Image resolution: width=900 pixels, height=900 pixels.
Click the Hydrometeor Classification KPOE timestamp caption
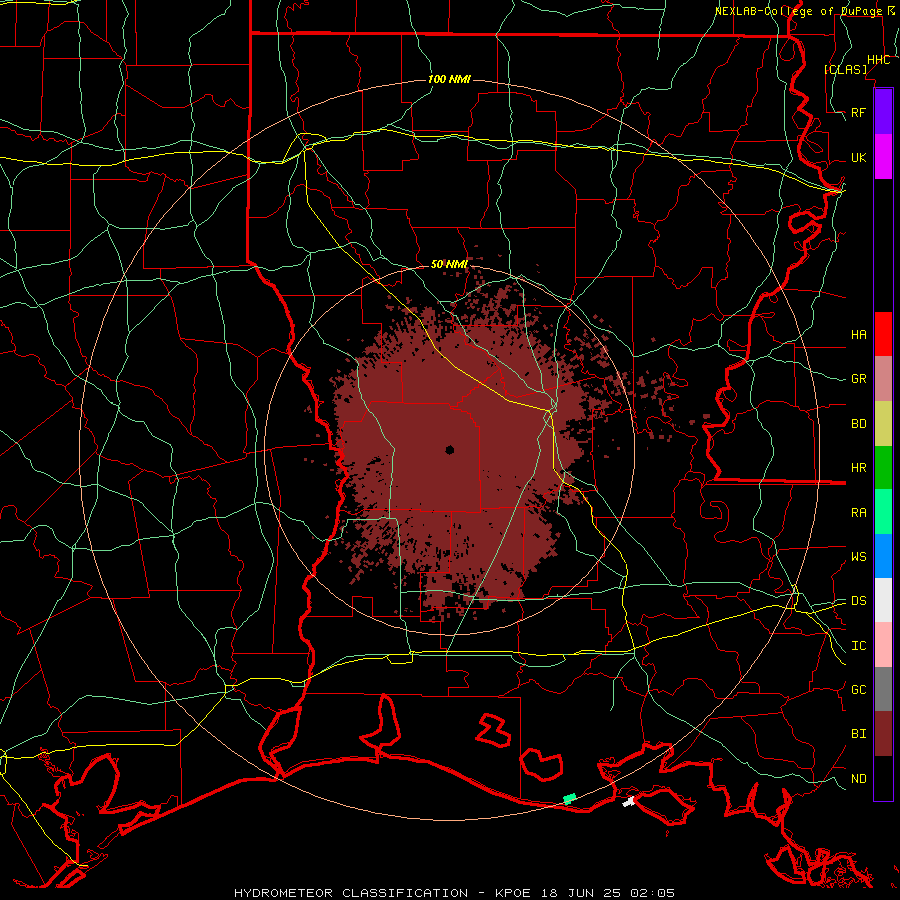coord(454,893)
